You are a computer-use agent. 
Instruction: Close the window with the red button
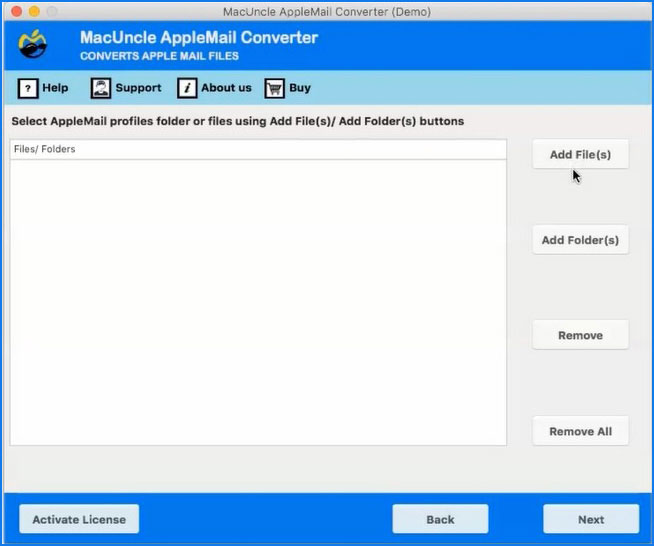(x=17, y=11)
